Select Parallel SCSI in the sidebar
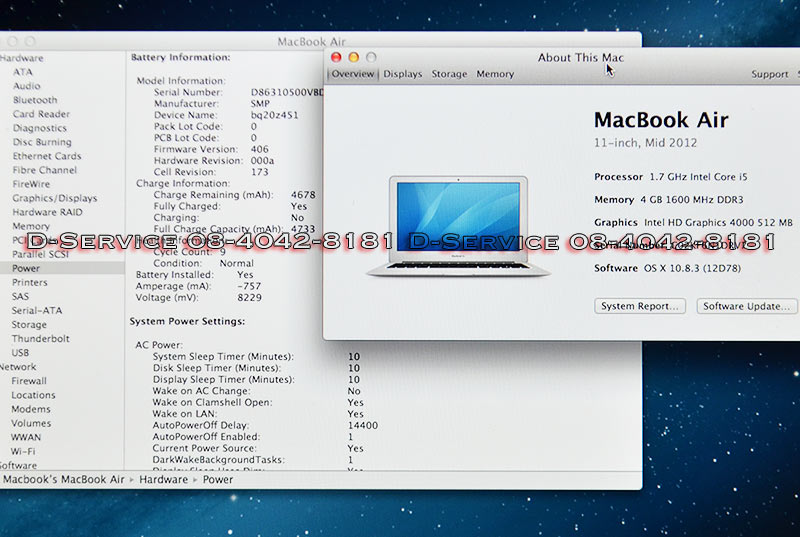The image size is (800, 537). tap(40, 254)
